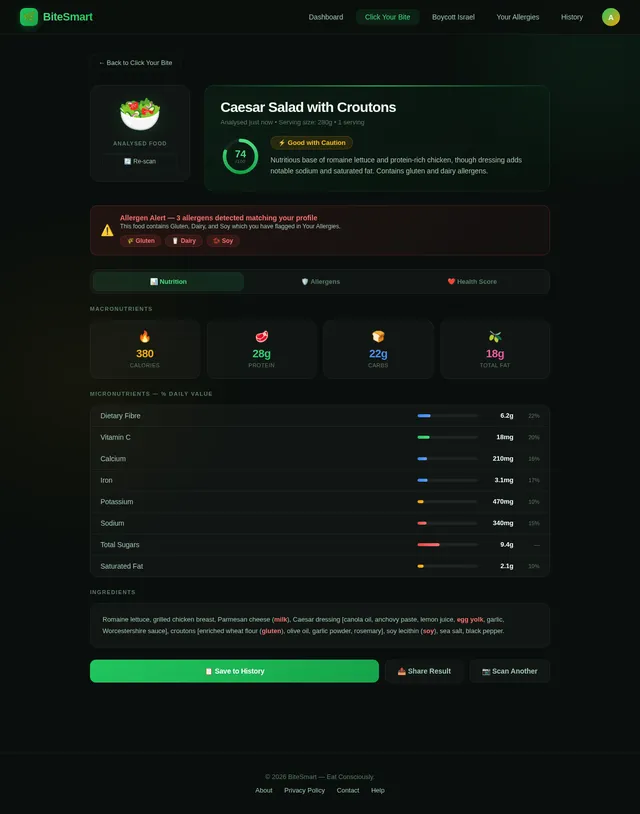Go back to Click Your Bite
The height and width of the screenshot is (814, 640).
pyautogui.click(x=135, y=63)
